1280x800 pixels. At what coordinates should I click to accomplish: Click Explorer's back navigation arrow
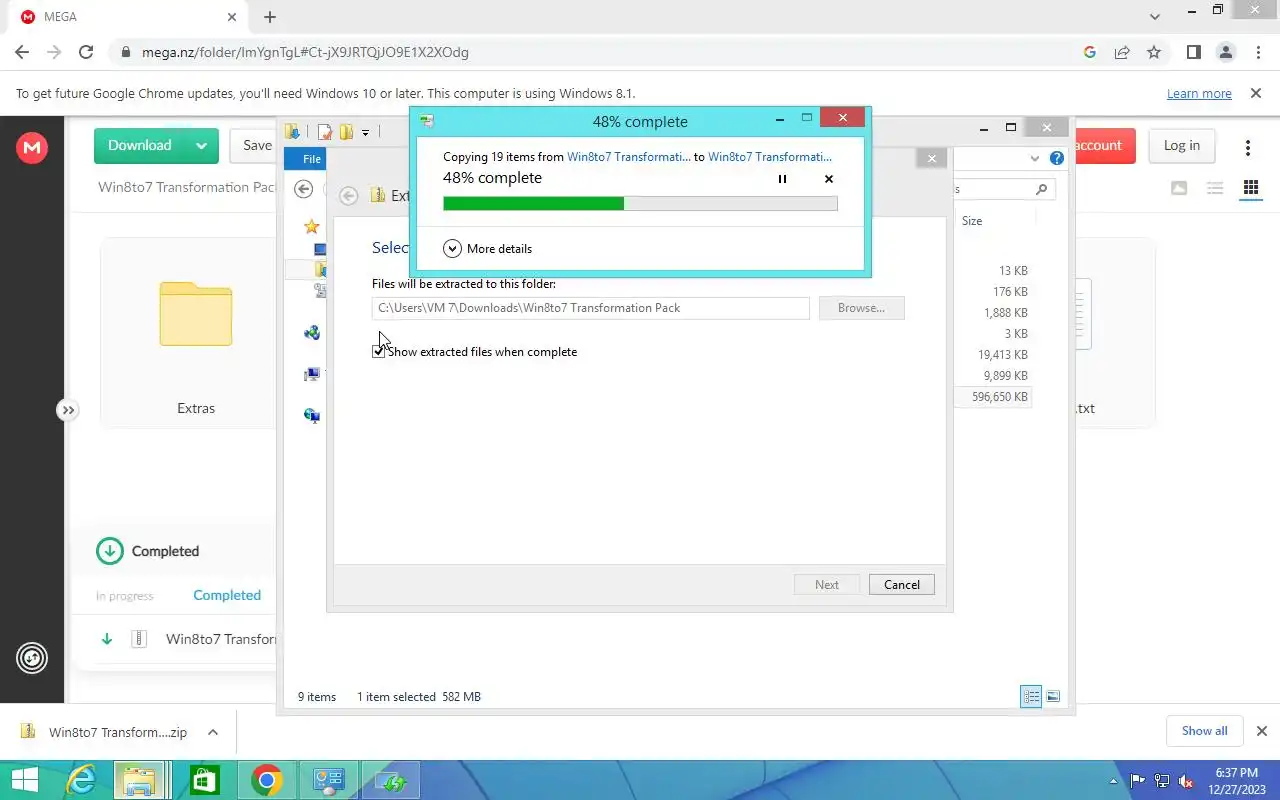pos(304,189)
